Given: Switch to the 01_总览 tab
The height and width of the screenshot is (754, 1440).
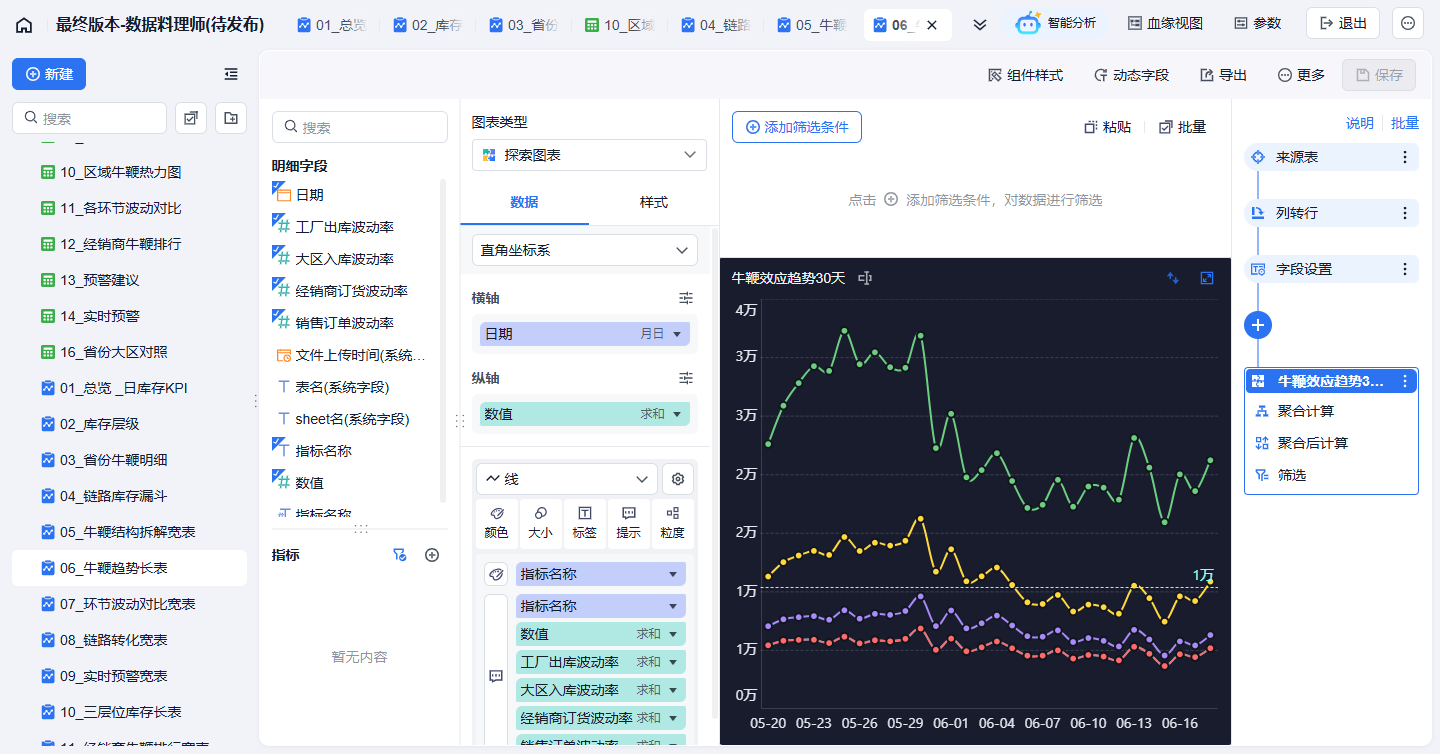Looking at the screenshot, I should pos(331,25).
